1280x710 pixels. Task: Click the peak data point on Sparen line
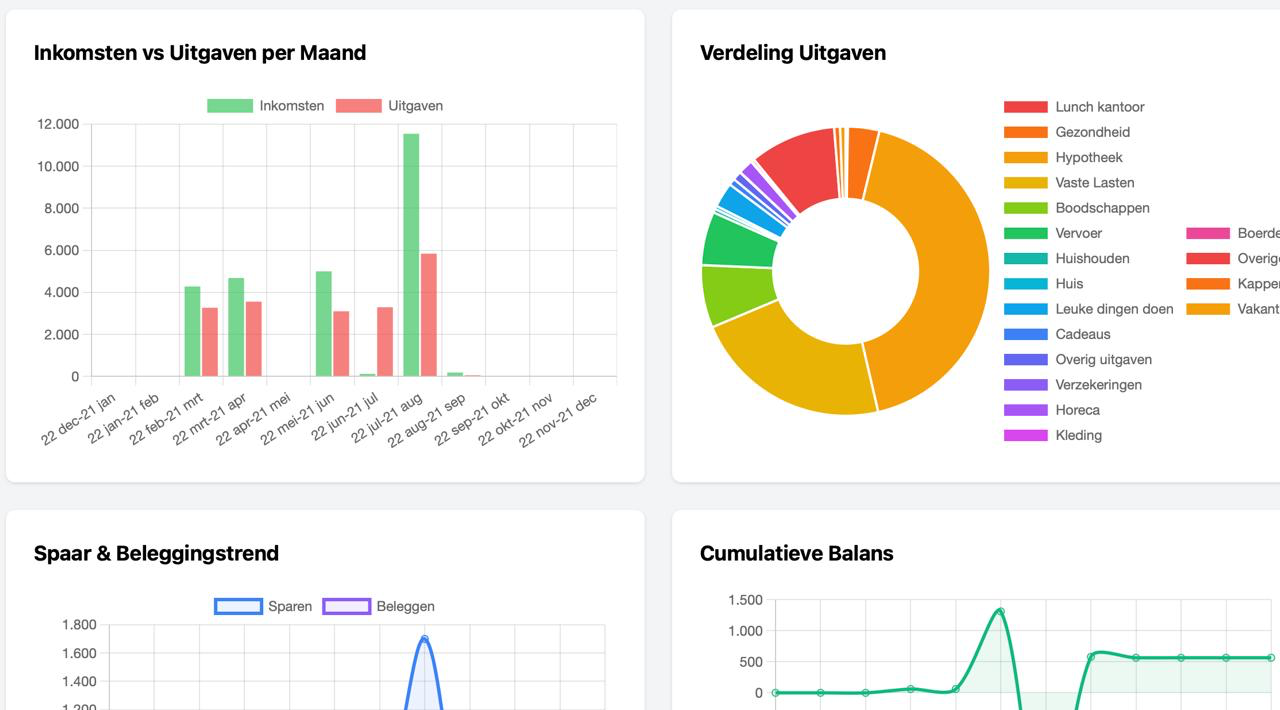point(425,638)
